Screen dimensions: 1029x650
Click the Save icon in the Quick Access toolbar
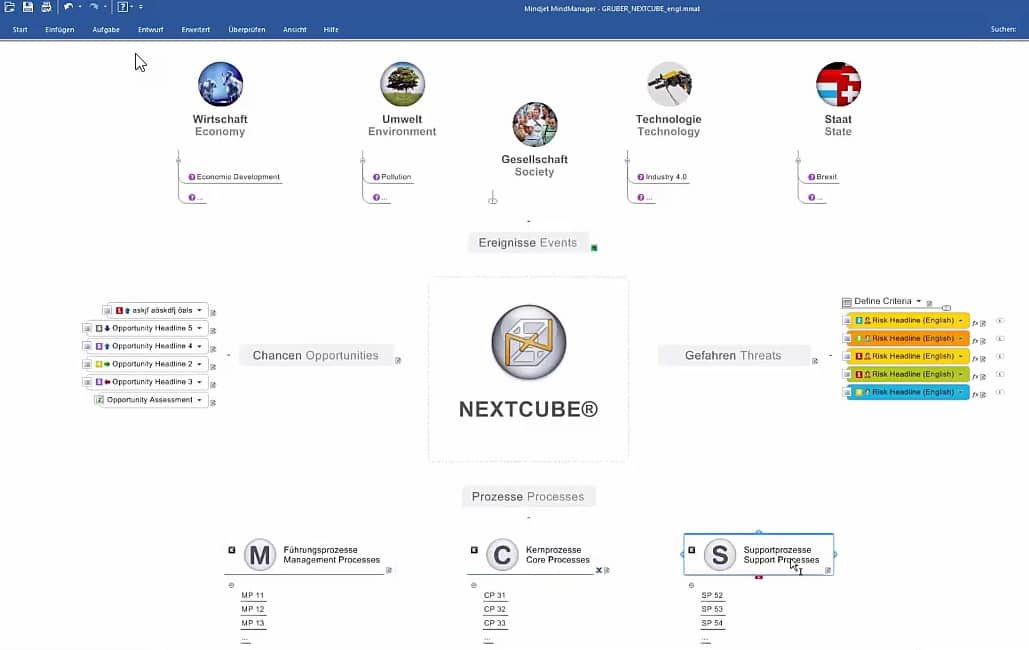coord(26,8)
